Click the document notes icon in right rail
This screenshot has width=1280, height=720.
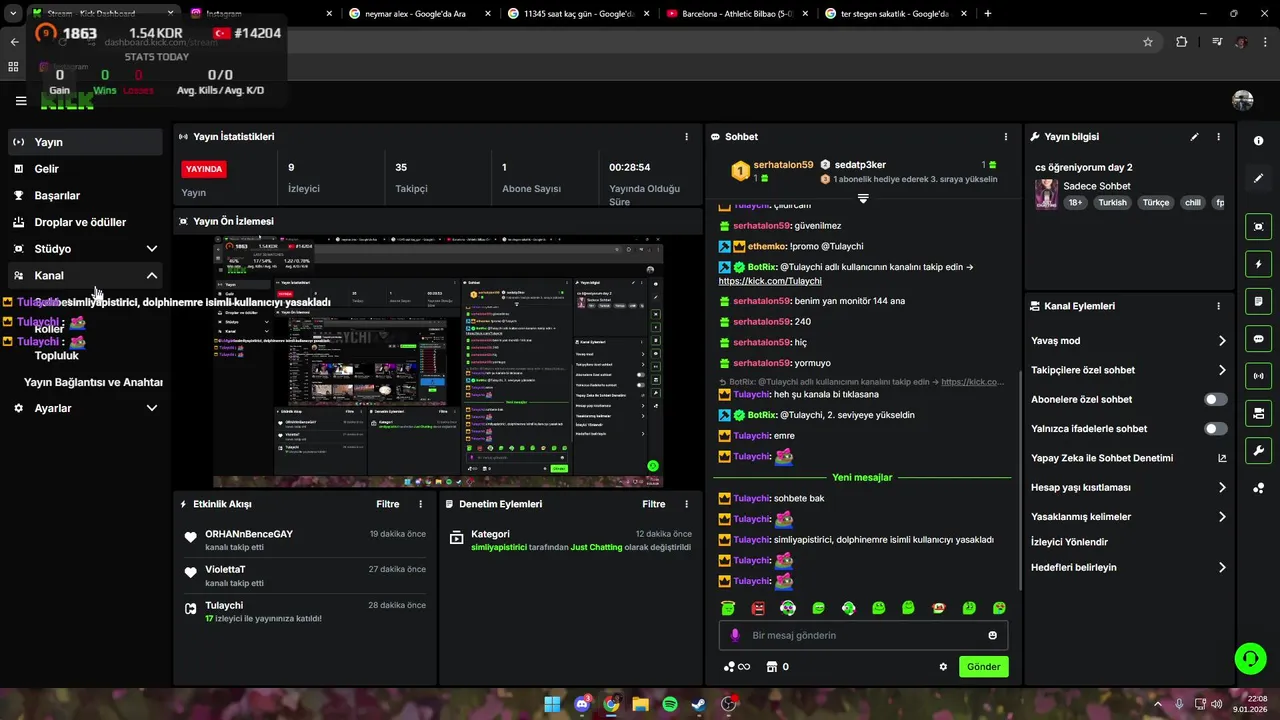pyautogui.click(x=1258, y=301)
